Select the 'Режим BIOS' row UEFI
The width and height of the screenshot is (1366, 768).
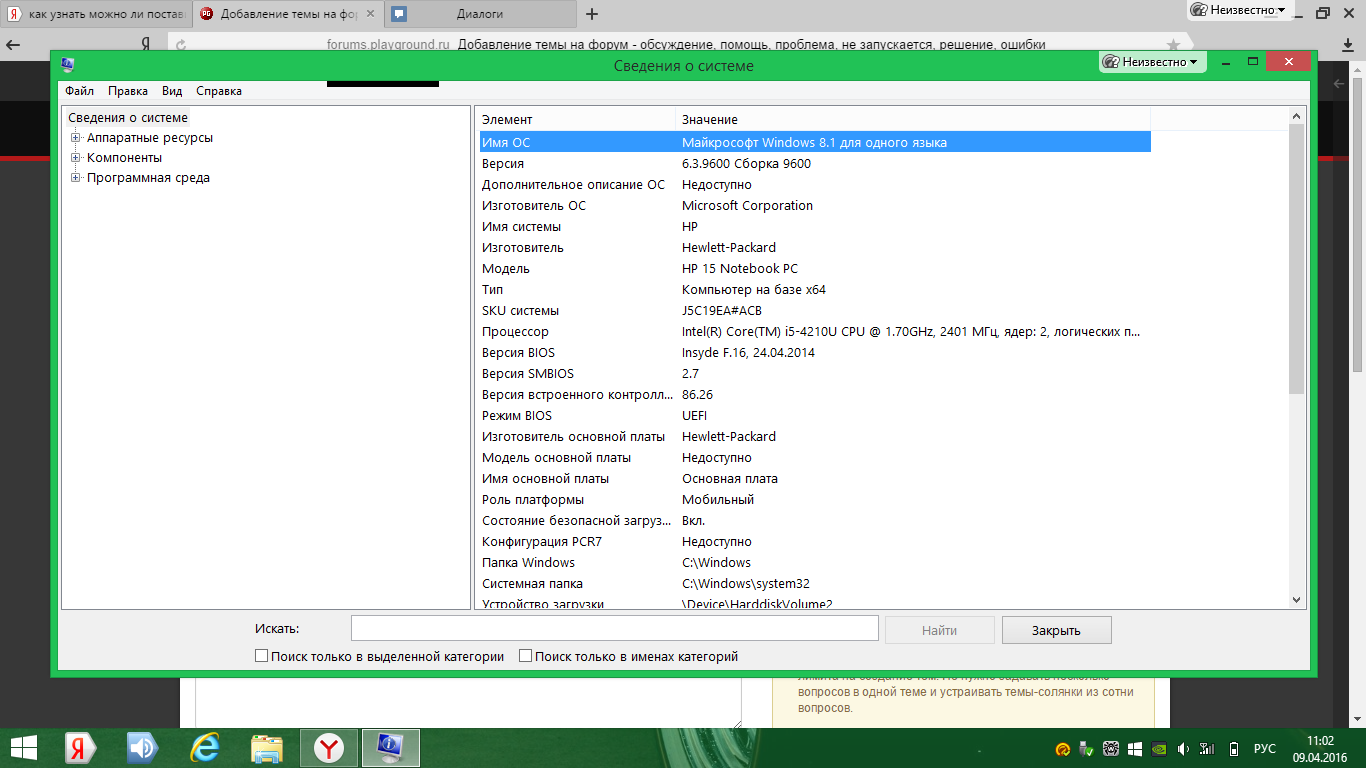coord(815,415)
